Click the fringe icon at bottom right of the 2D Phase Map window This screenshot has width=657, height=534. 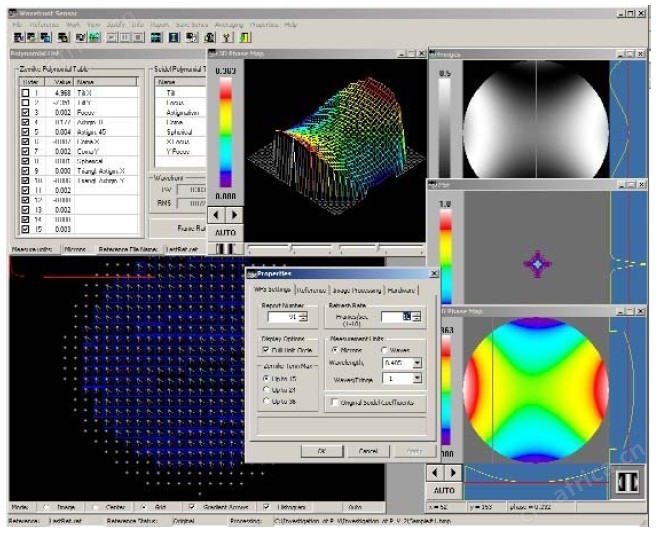point(628,481)
